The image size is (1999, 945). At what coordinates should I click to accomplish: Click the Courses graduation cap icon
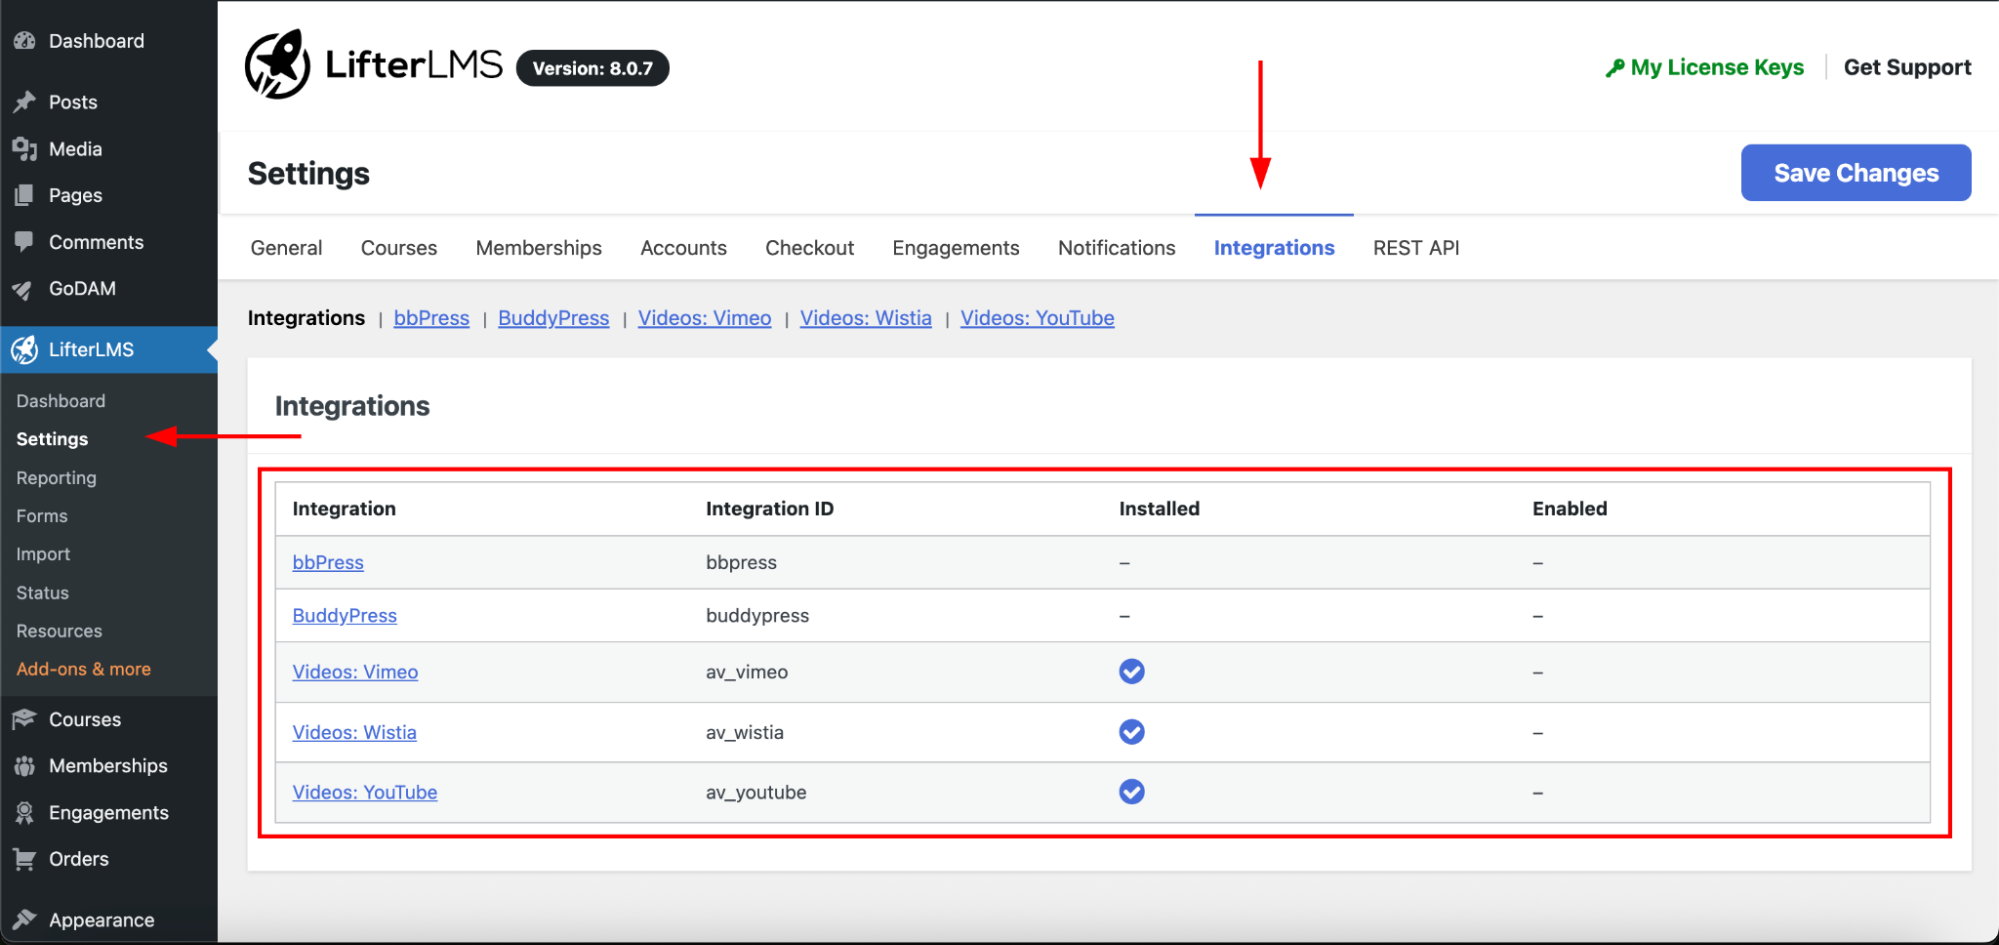tap(24, 719)
